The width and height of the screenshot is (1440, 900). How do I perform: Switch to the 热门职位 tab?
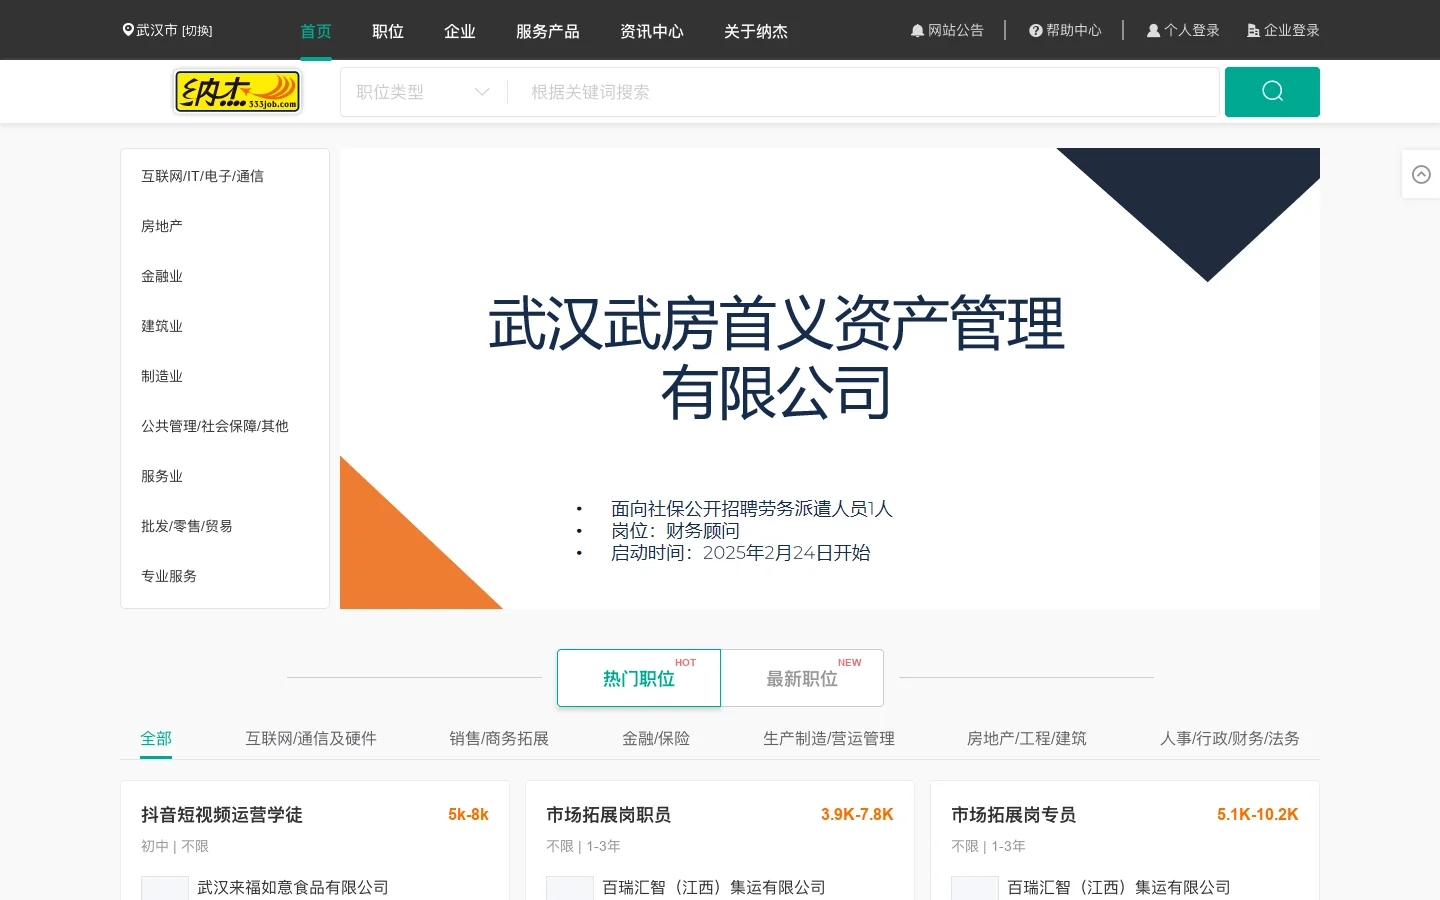[639, 678]
